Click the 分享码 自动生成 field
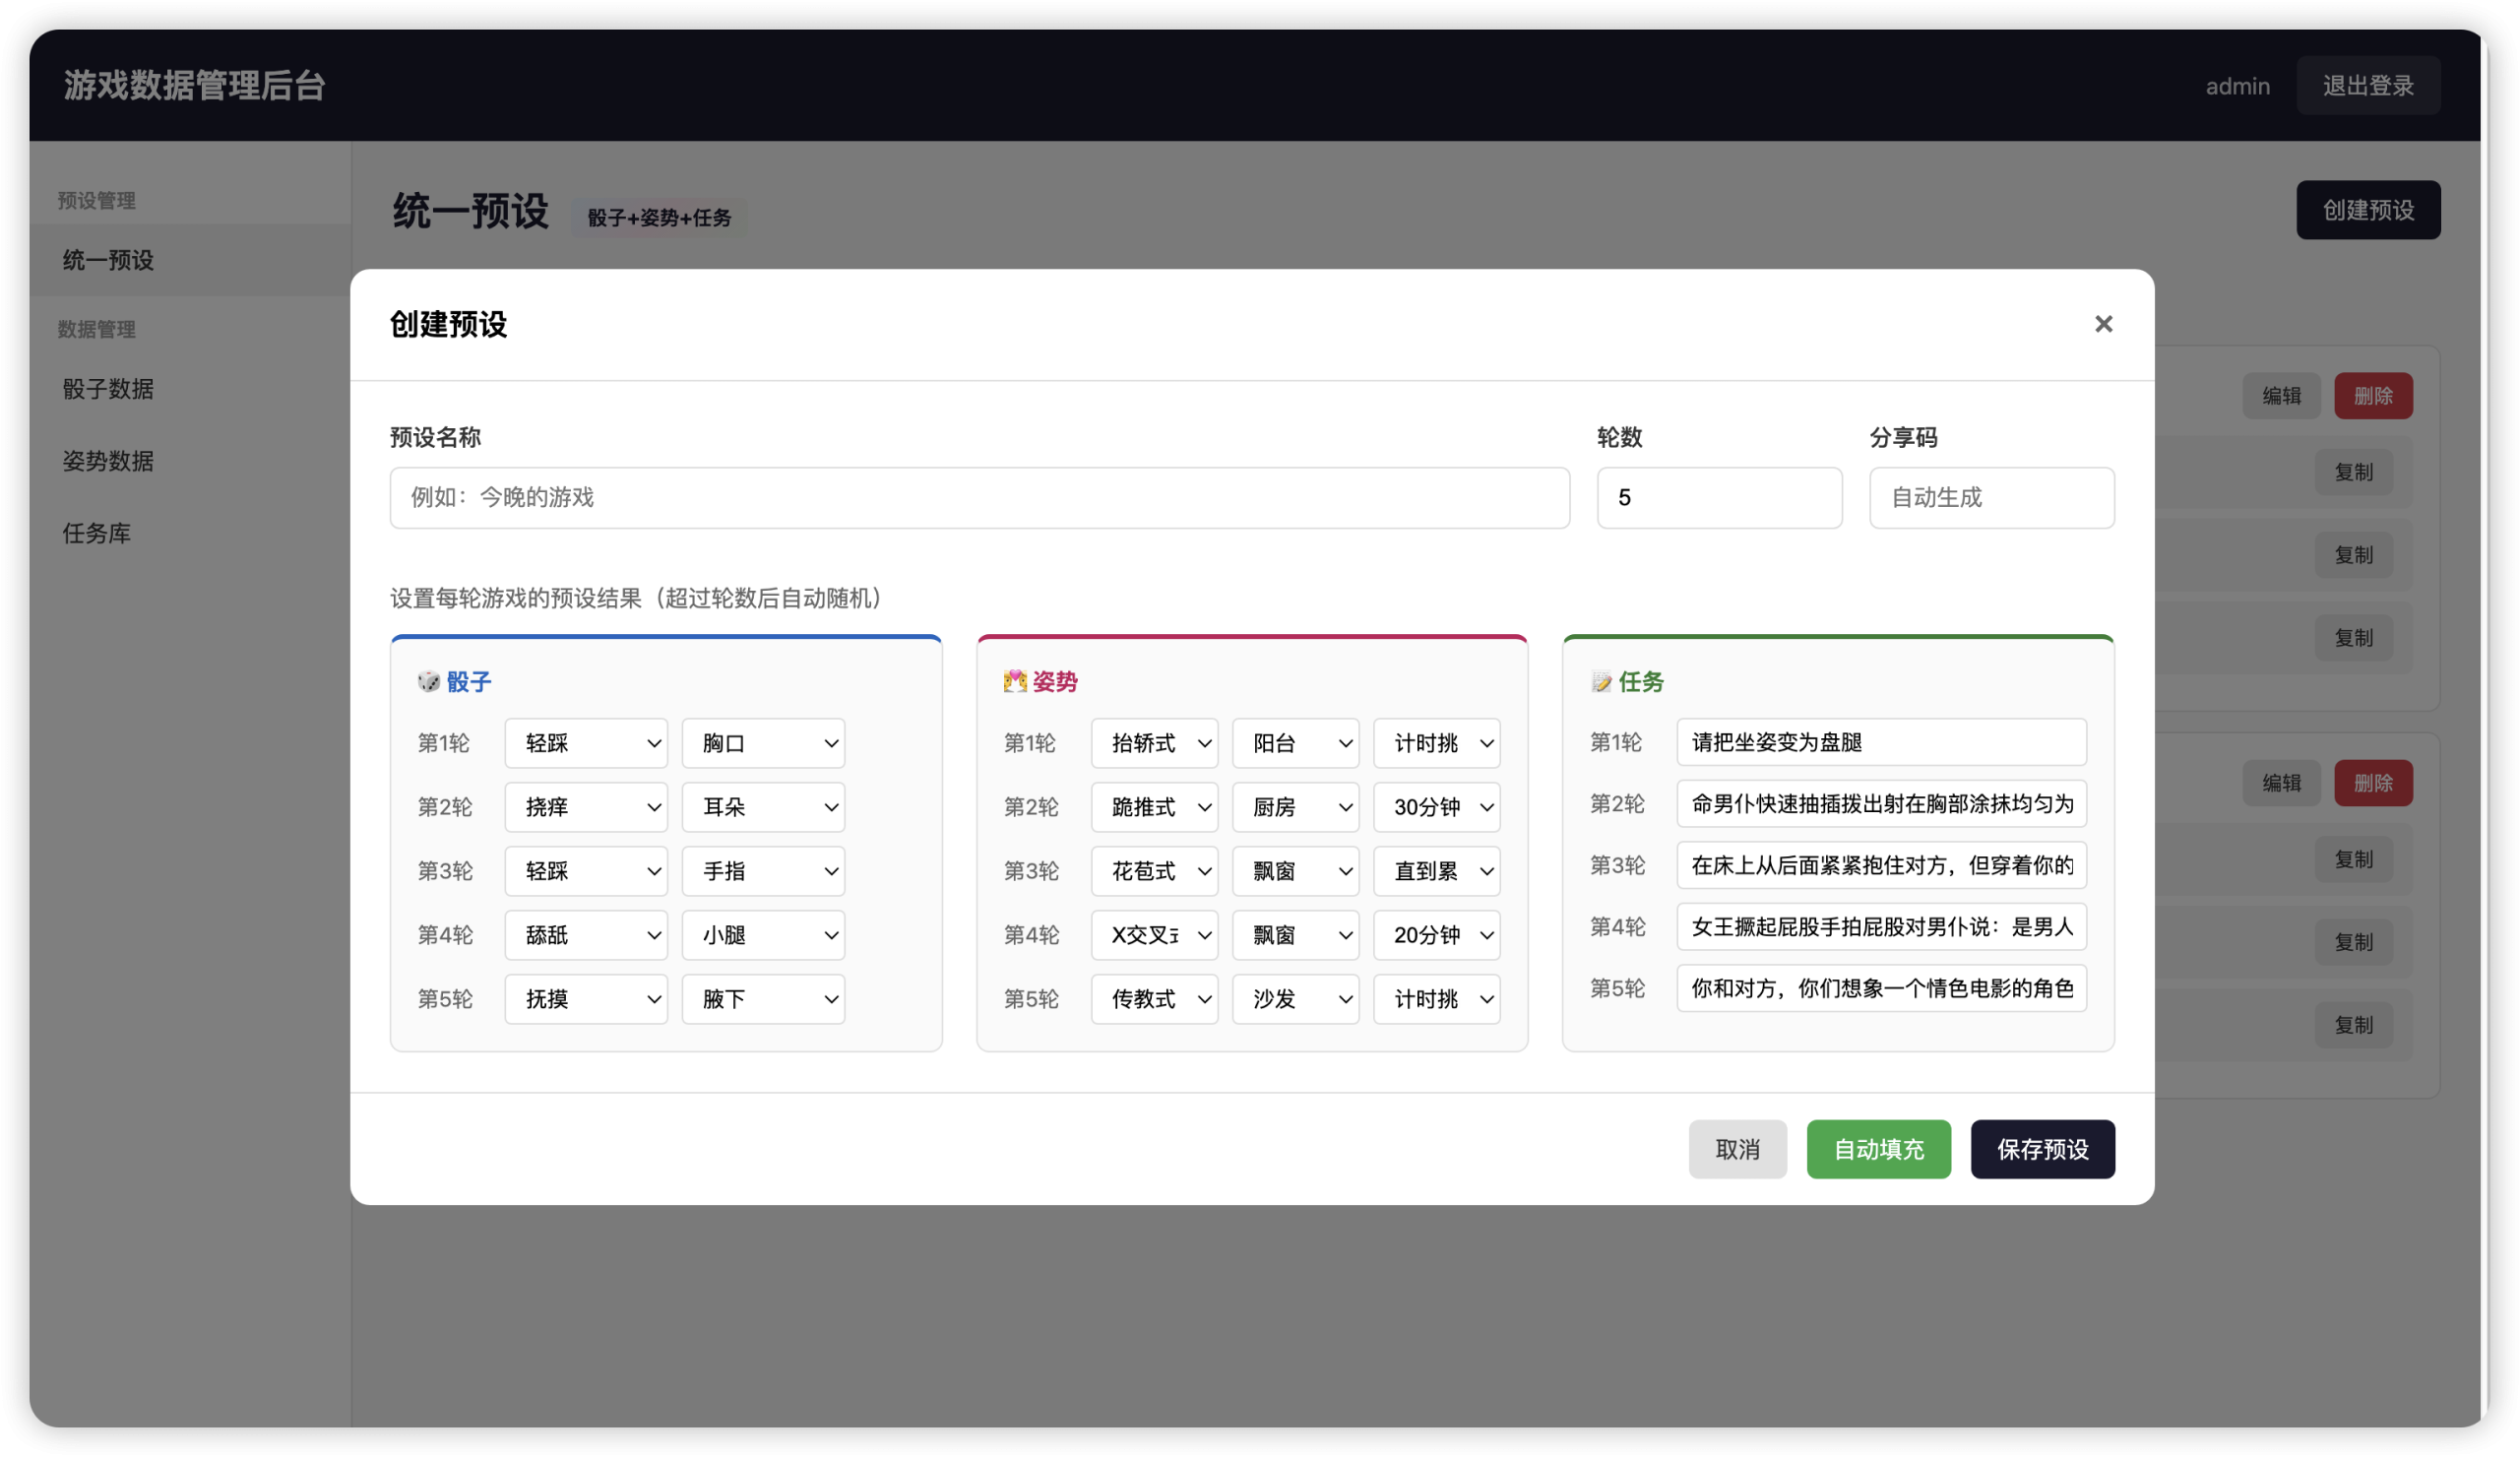This screenshot has height=1457, width=2520. (x=1991, y=497)
